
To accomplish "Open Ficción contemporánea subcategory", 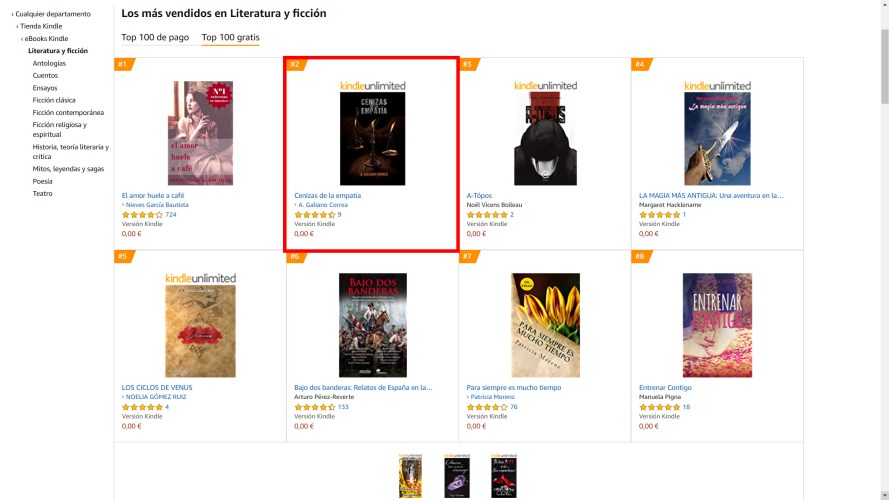I will 68,113.
